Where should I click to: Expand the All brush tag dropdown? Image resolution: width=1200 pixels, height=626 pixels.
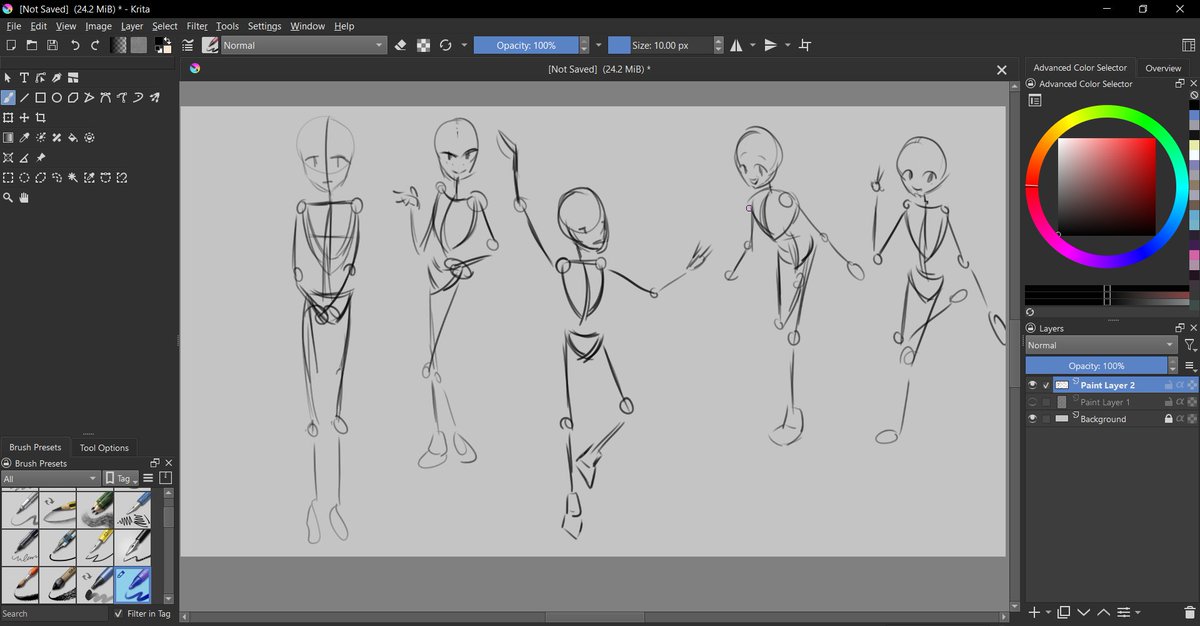pyautogui.click(x=50, y=479)
